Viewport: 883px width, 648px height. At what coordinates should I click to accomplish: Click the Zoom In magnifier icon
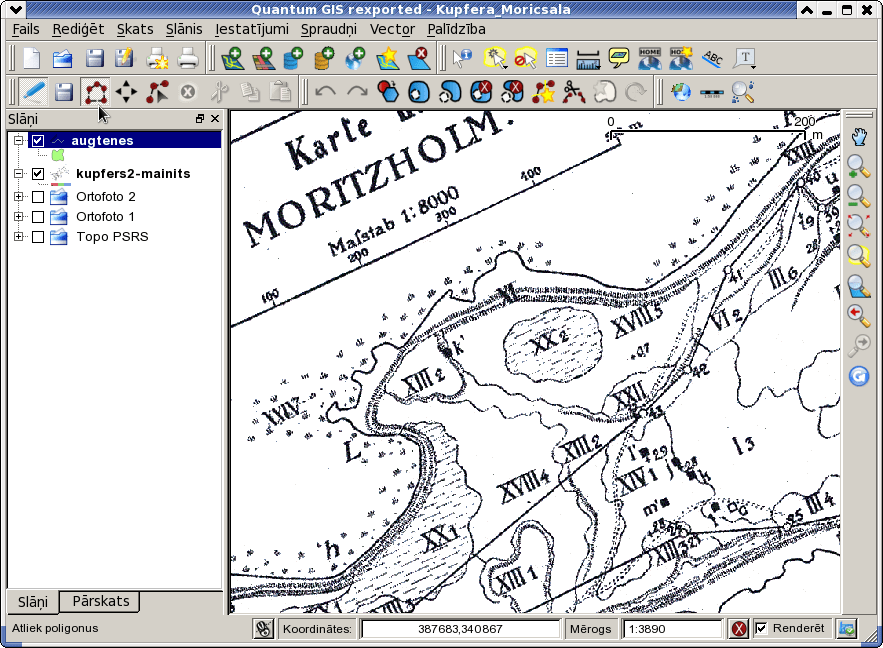858,167
